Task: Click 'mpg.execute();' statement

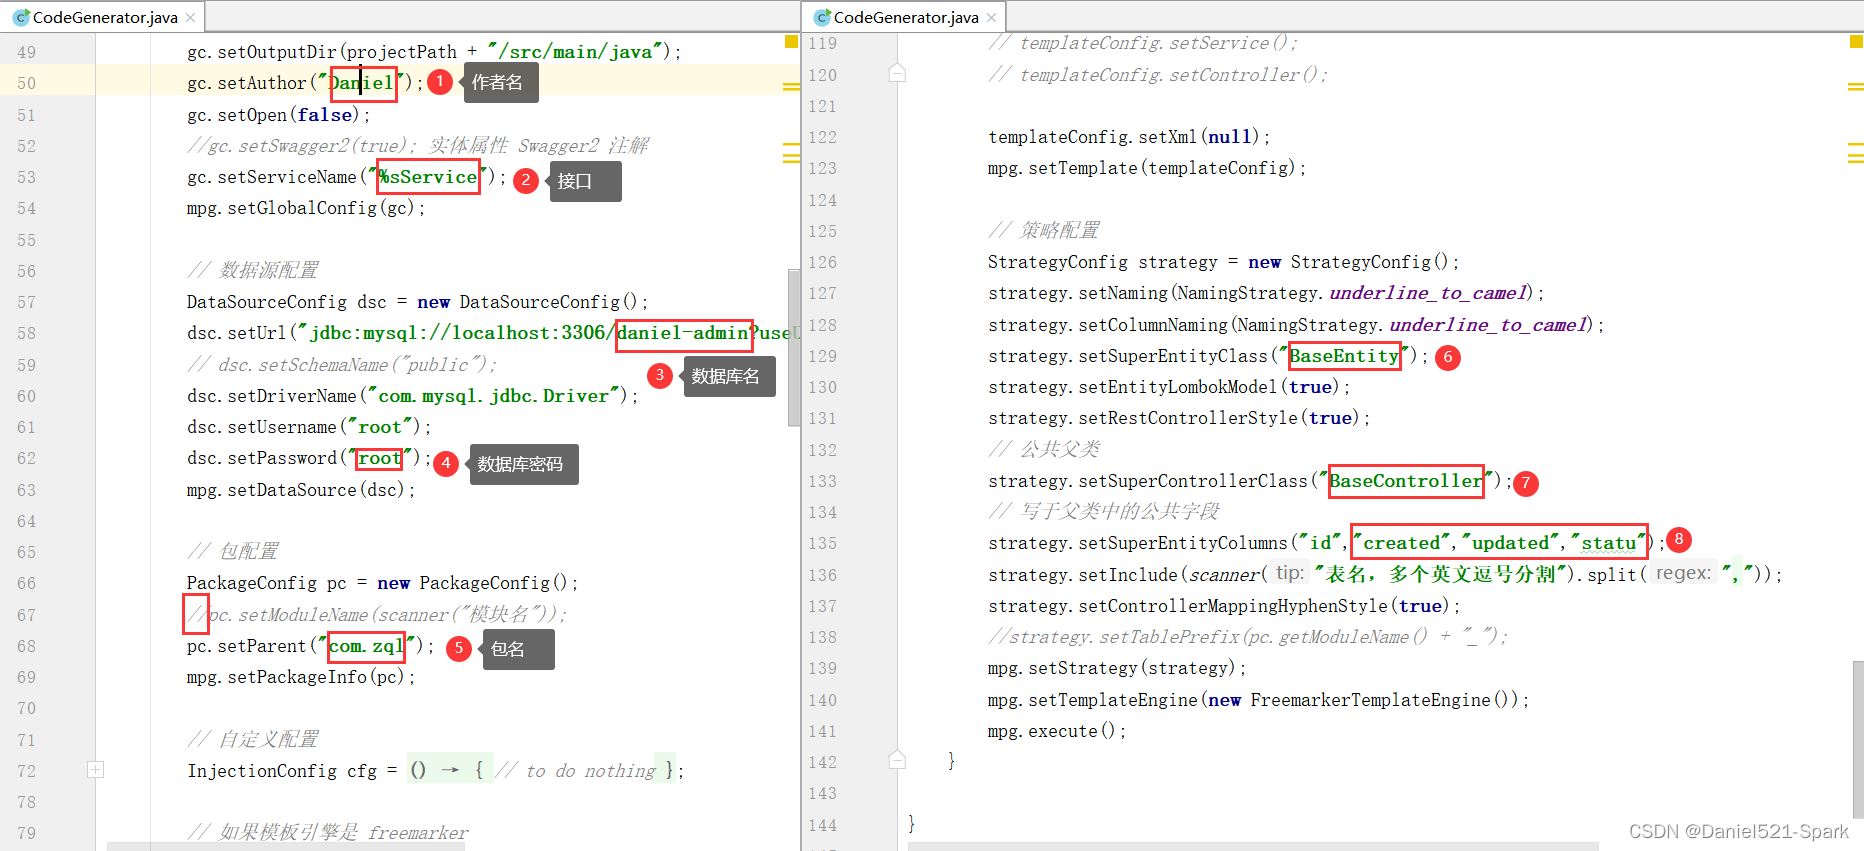Action: pyautogui.click(x=1057, y=731)
